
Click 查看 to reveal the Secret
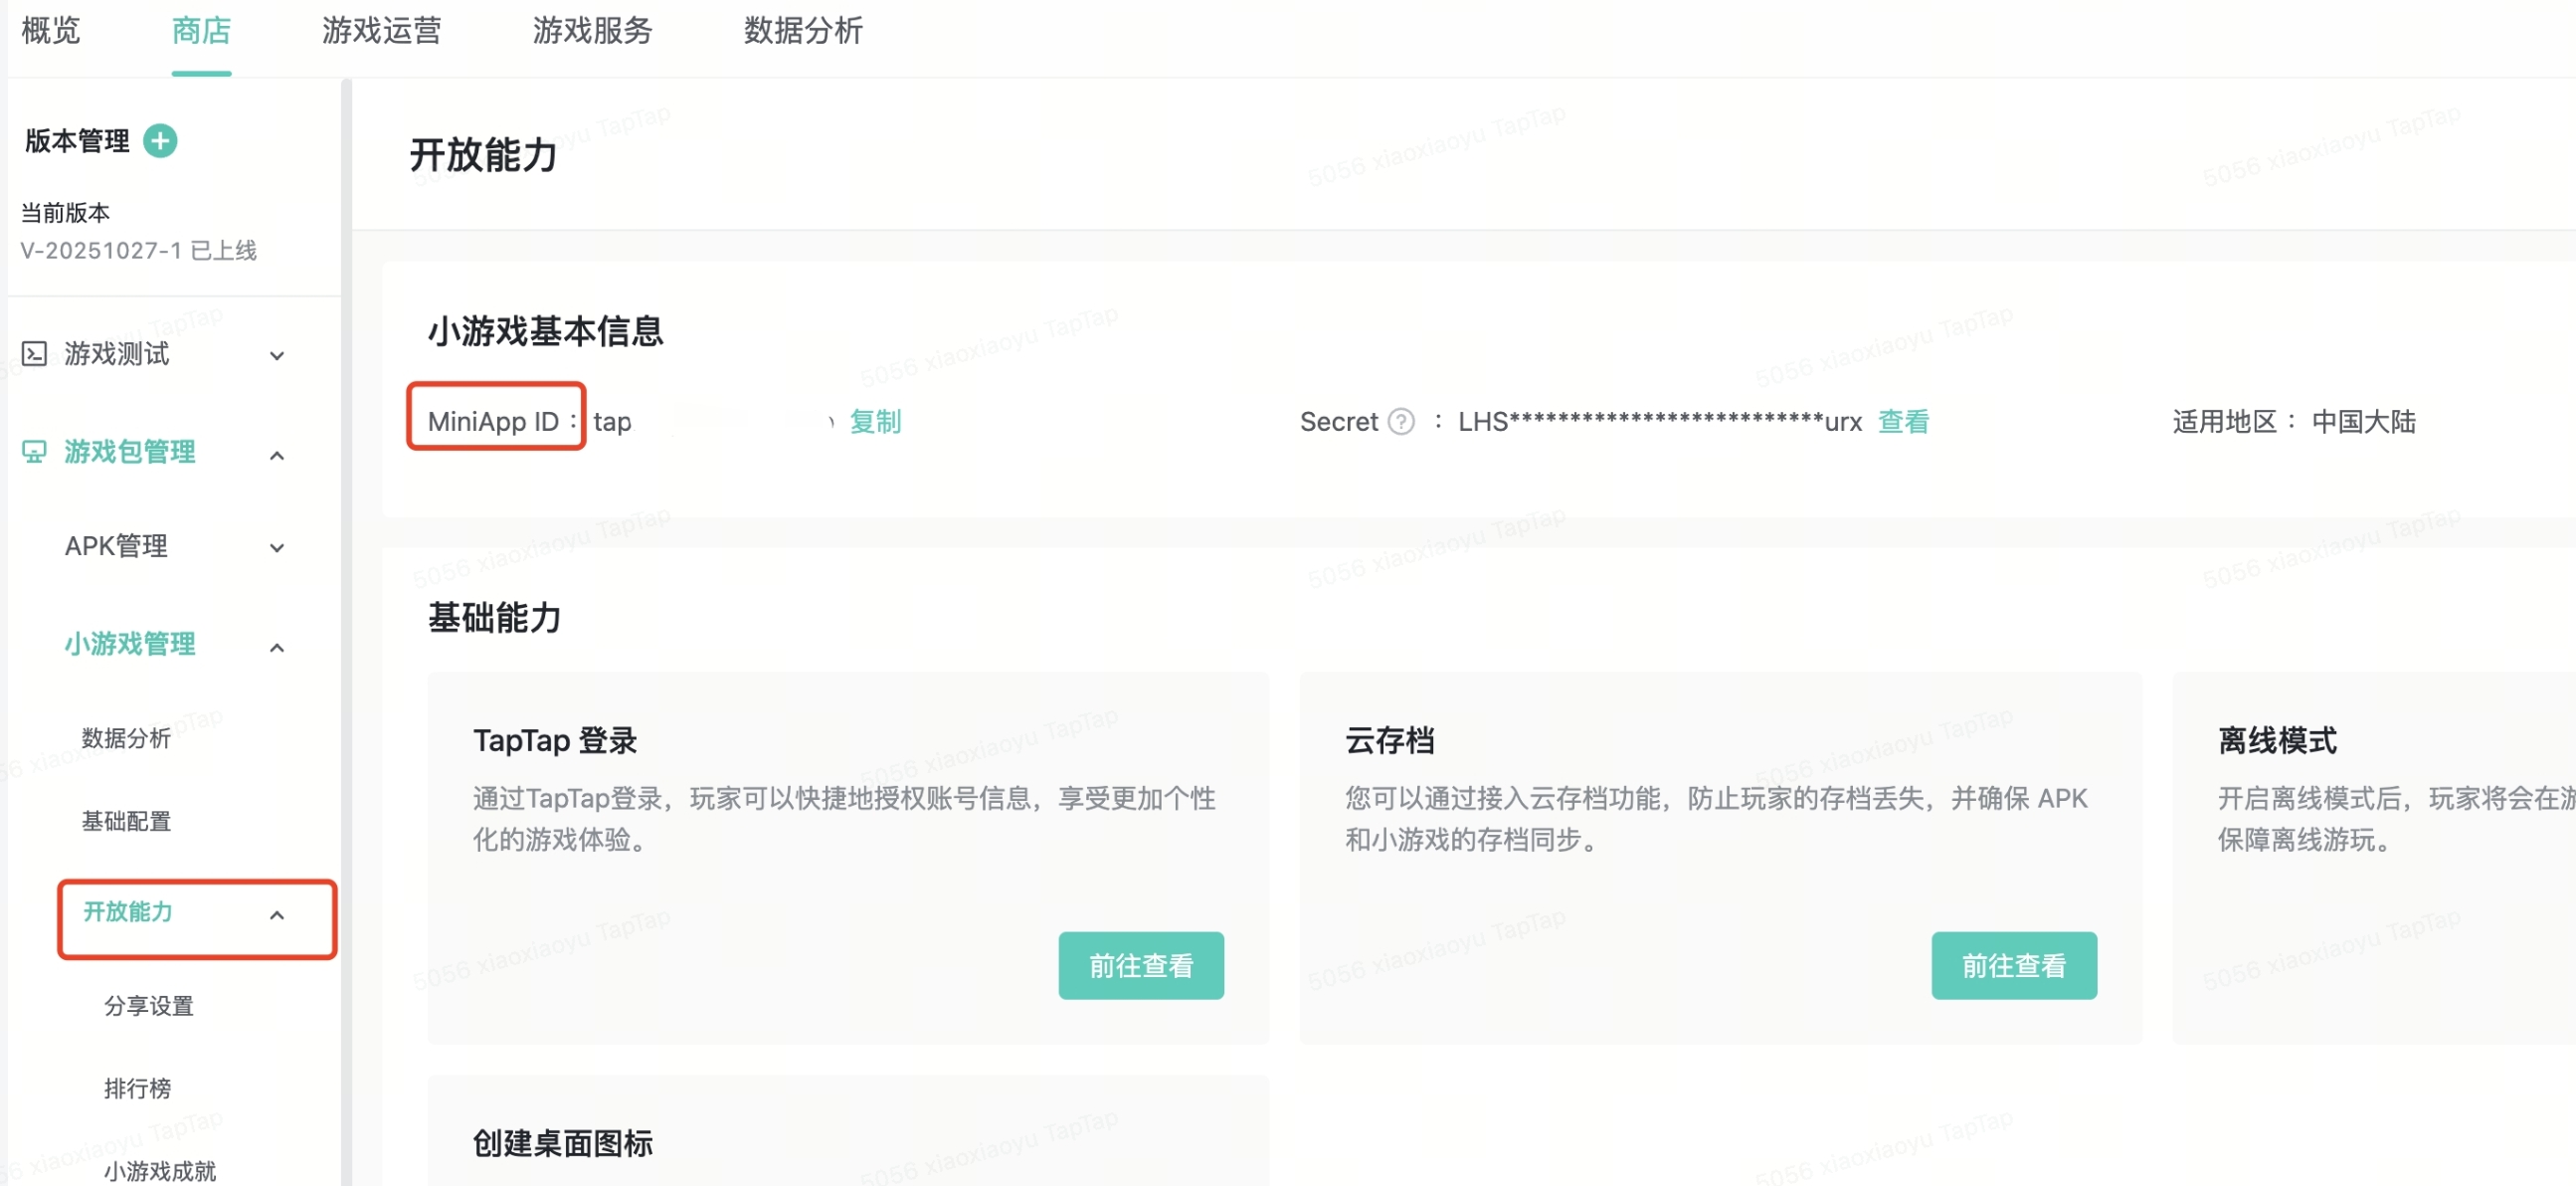[1903, 422]
